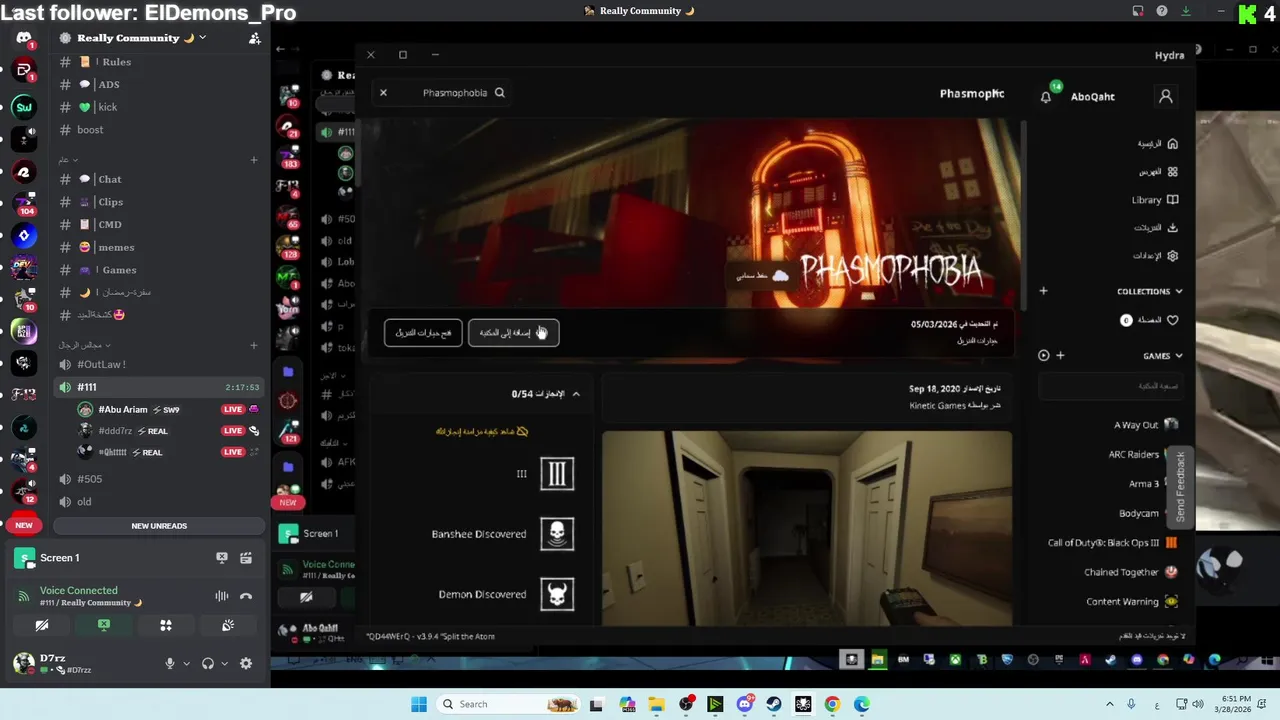Open the memes channel
1280x720 pixels.
pos(158,247)
